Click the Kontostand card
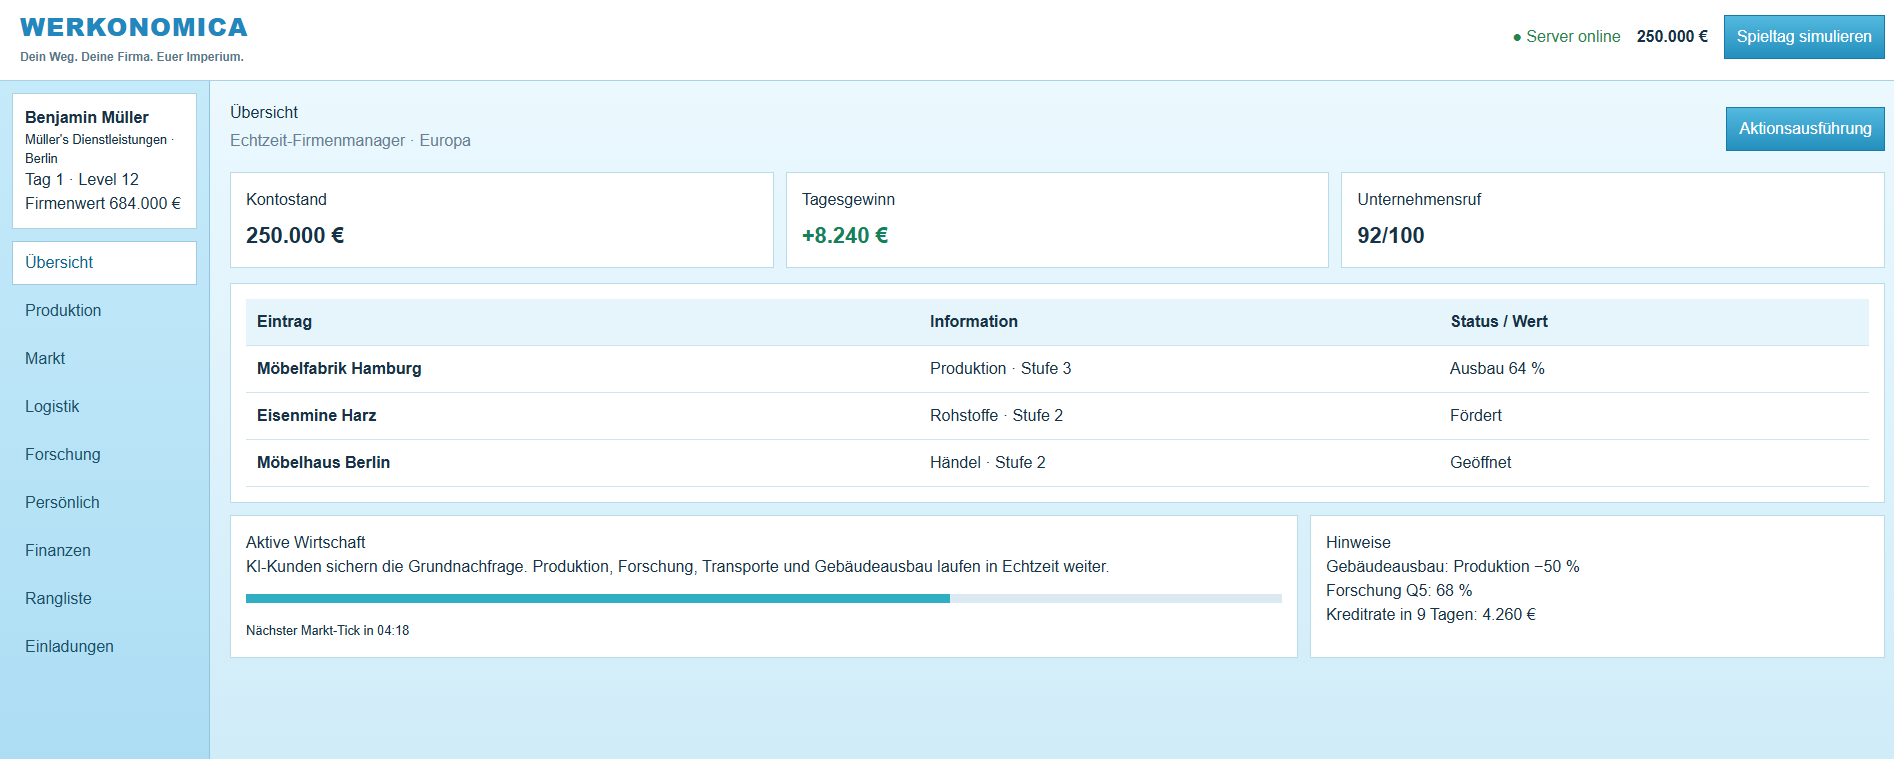This screenshot has width=1894, height=759. tap(502, 220)
